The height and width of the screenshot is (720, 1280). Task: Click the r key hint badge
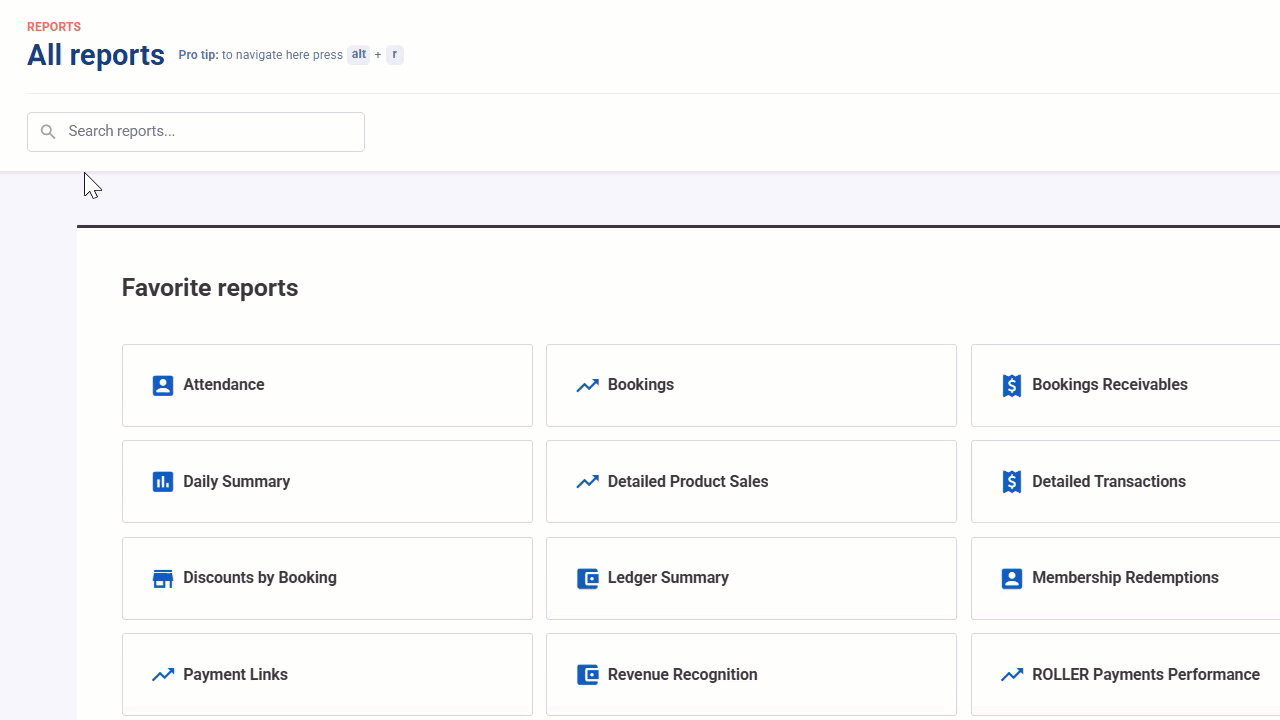[x=395, y=55]
